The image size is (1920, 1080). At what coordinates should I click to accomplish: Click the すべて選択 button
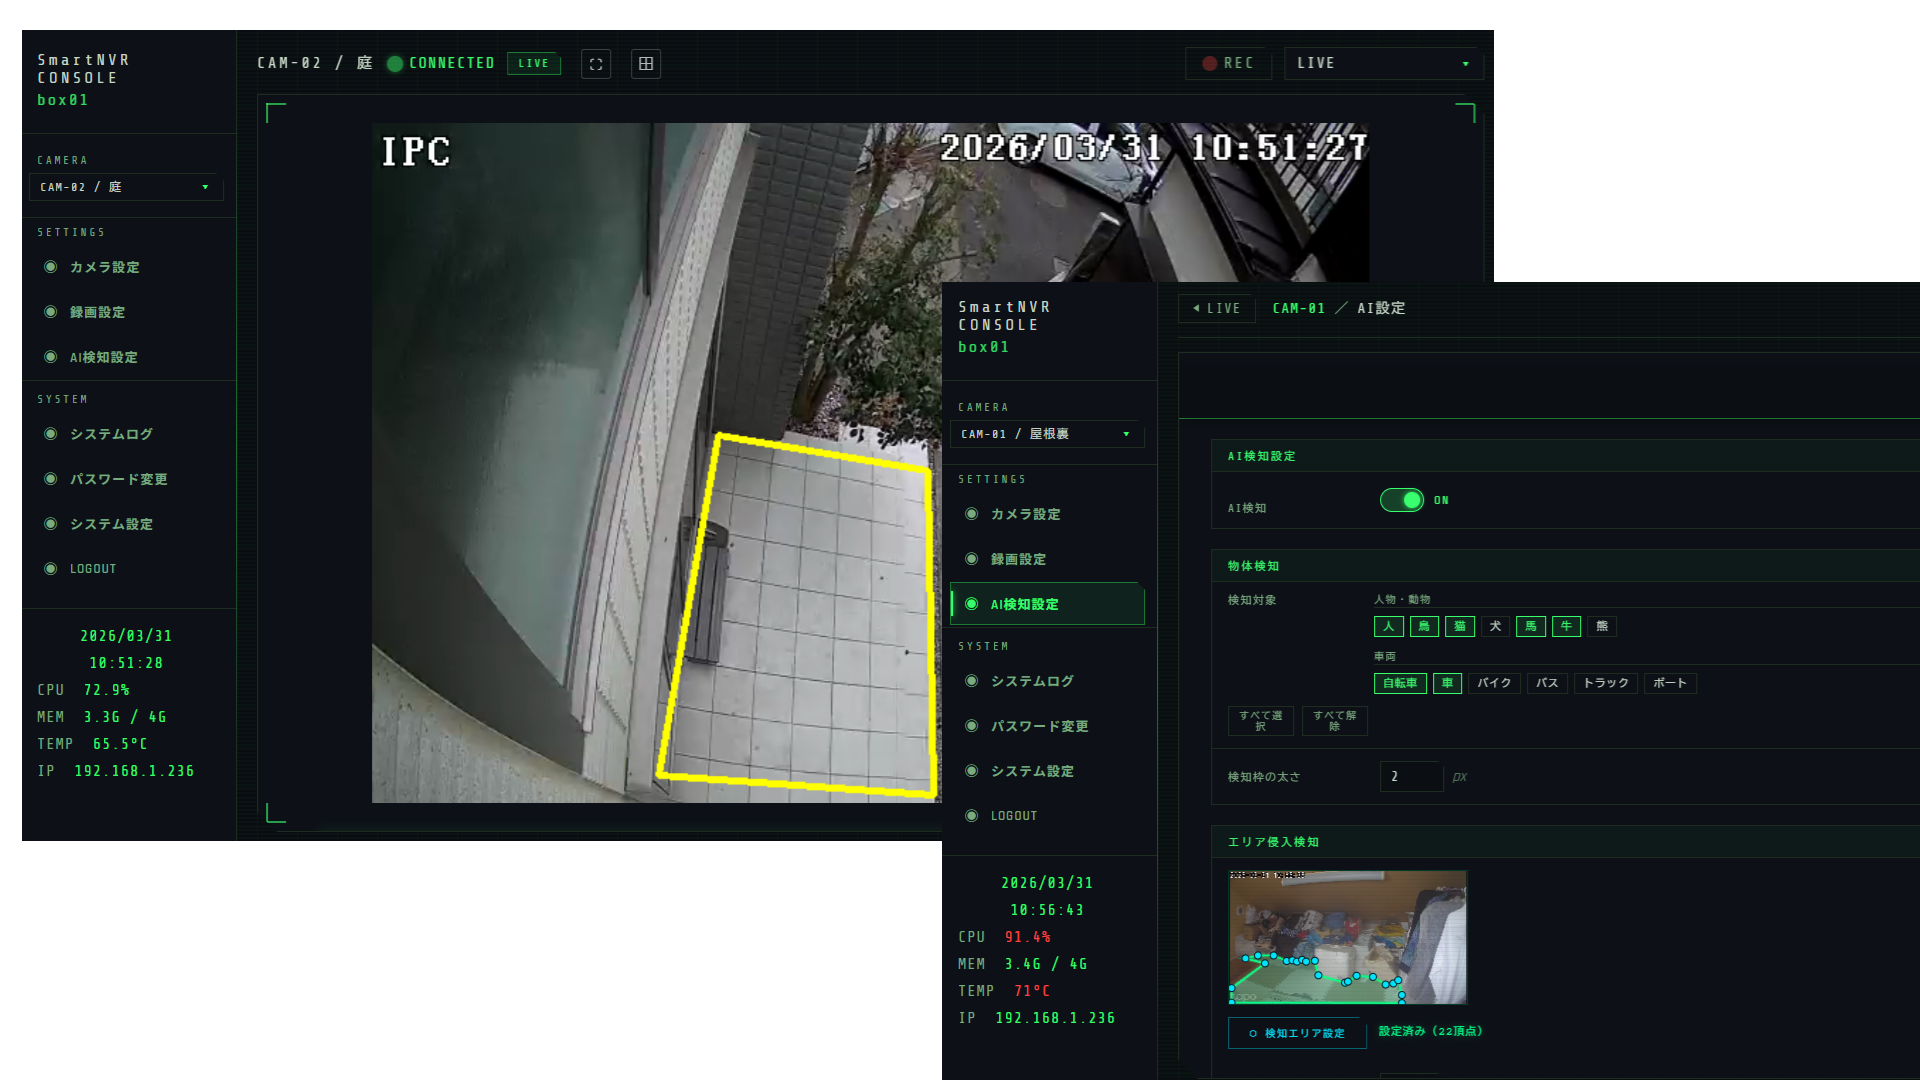(1260, 720)
